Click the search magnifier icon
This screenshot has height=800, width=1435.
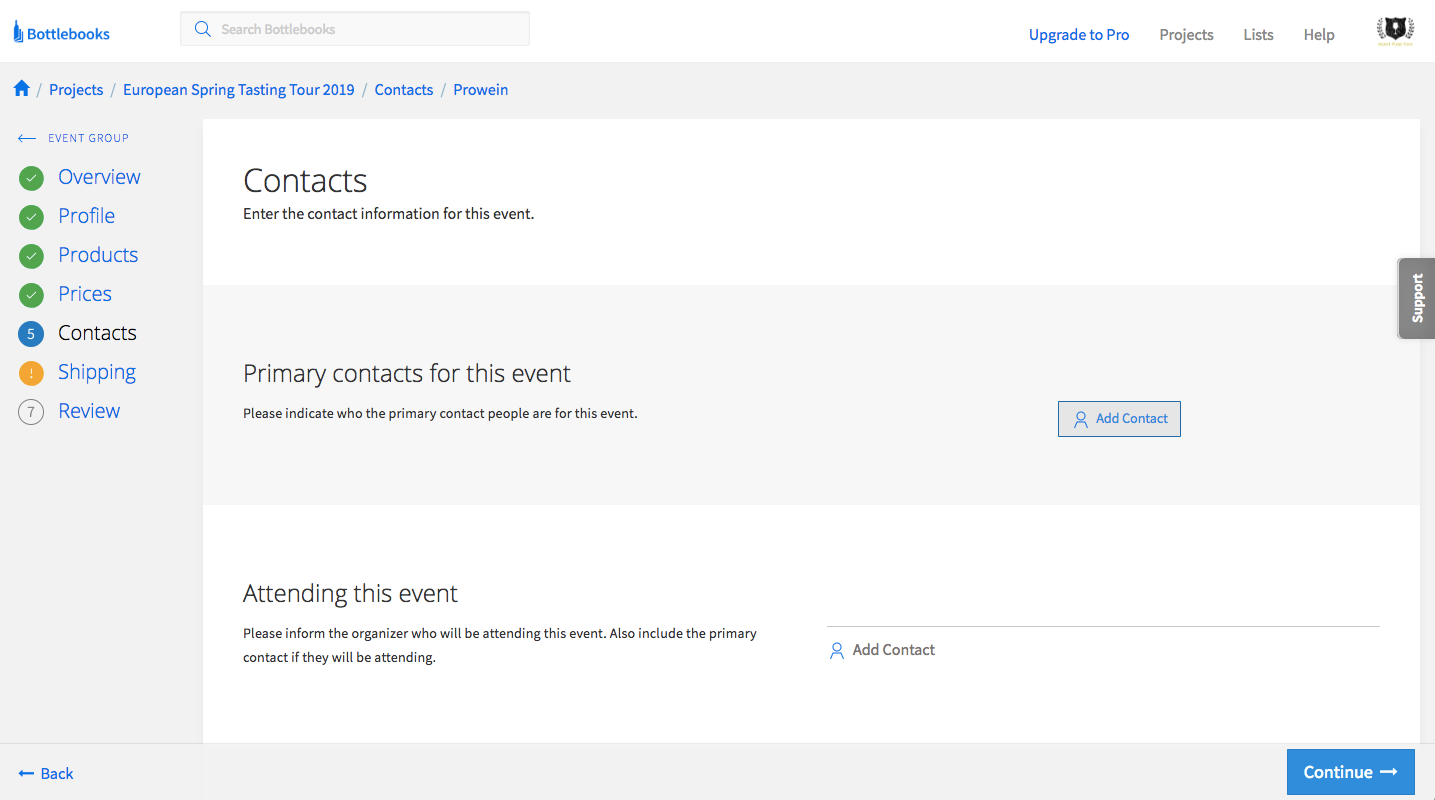pos(203,29)
